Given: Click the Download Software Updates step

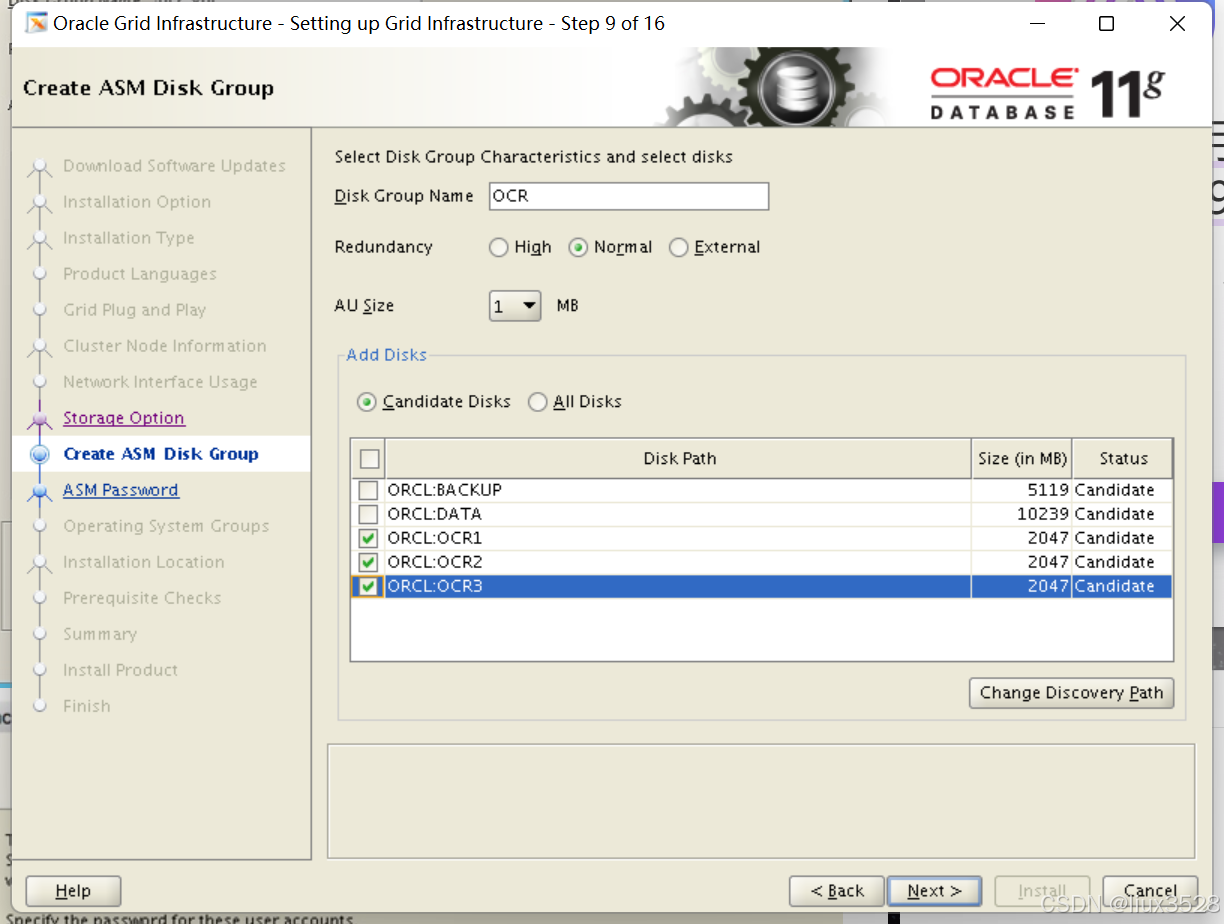Looking at the screenshot, I should (174, 166).
